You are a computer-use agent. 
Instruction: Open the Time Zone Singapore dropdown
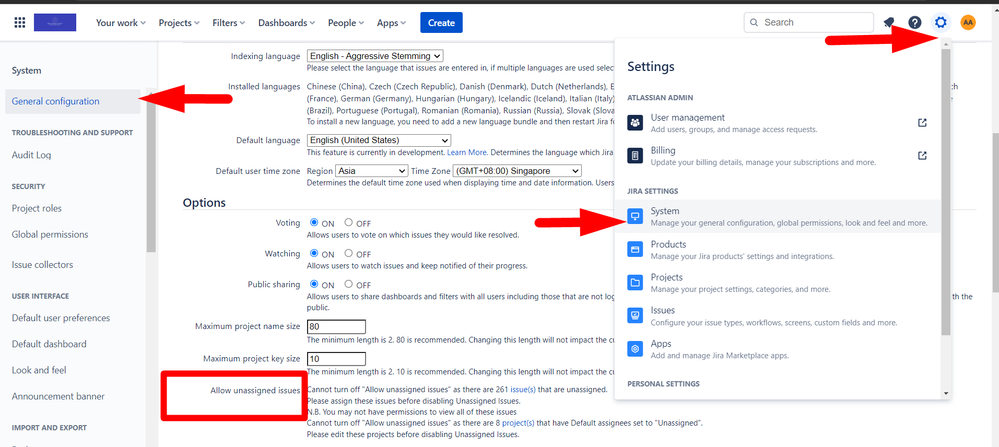[x=517, y=171]
